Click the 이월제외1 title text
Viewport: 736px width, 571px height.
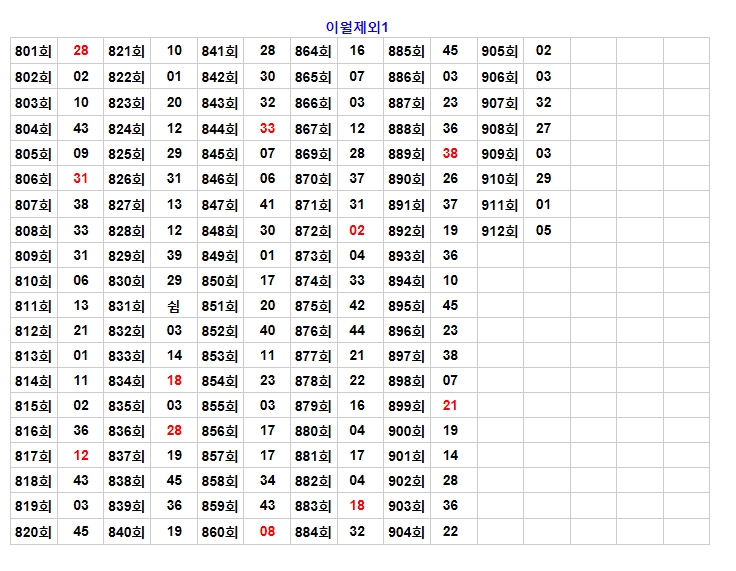(x=357, y=26)
